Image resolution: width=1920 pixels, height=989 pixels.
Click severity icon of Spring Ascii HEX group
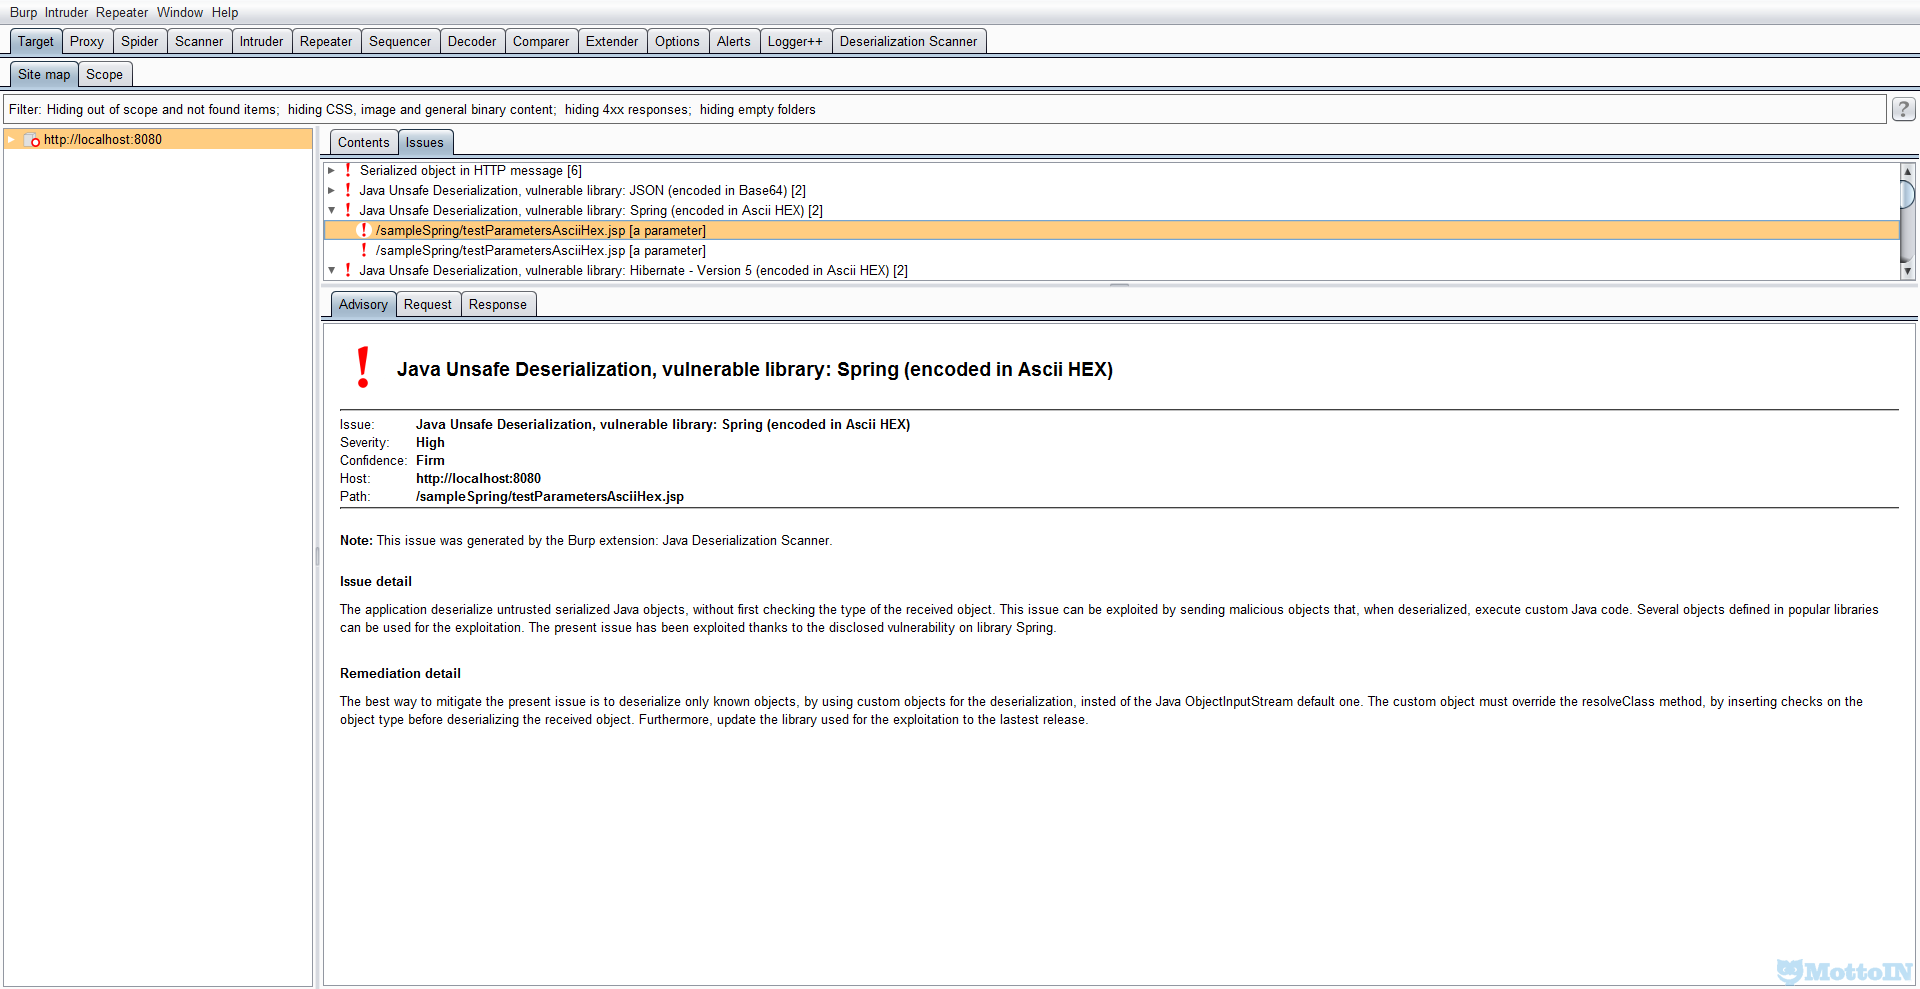coord(348,210)
